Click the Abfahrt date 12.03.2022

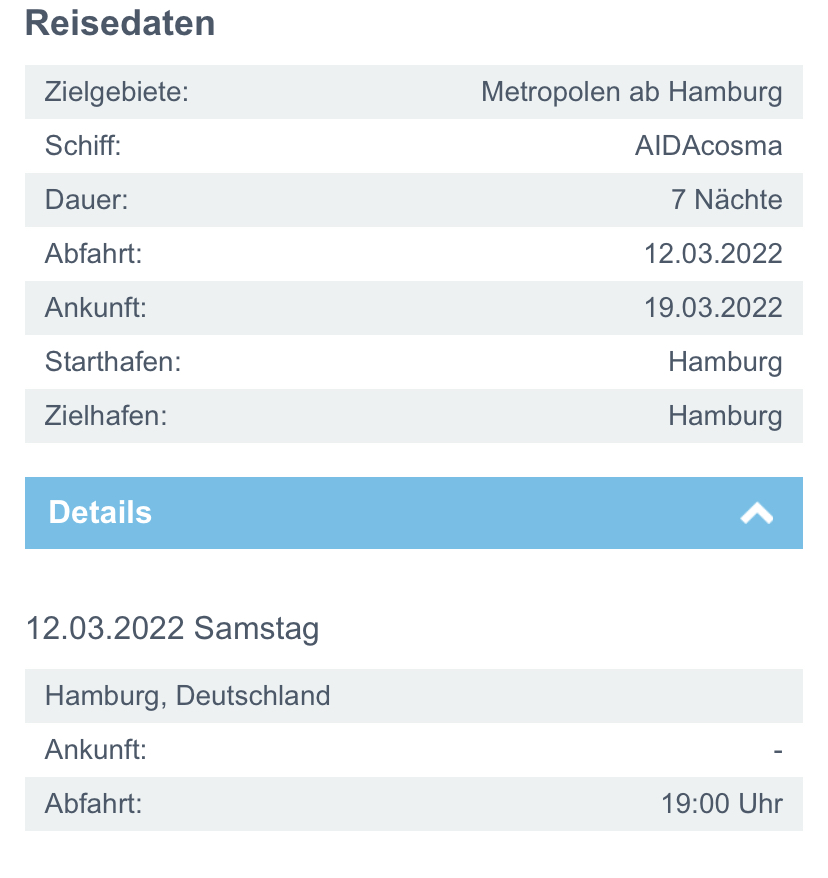713,254
